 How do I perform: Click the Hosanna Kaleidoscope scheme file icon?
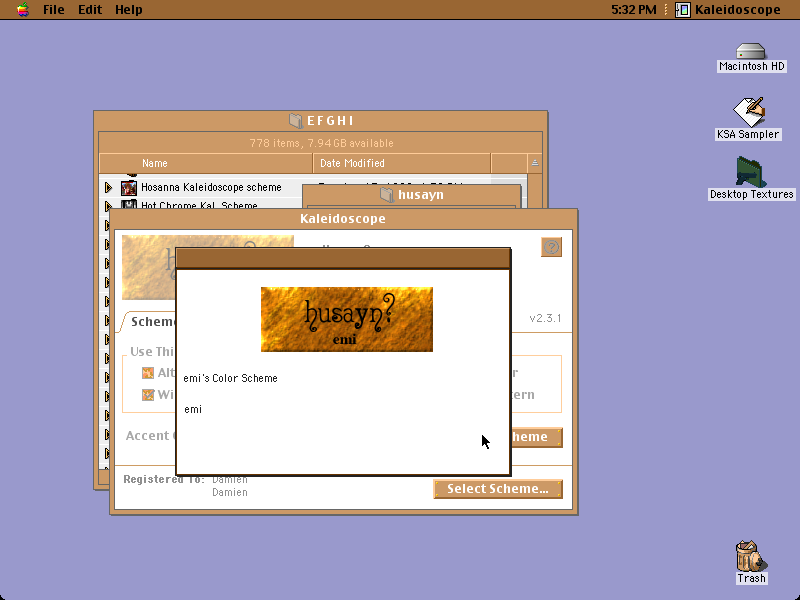(x=129, y=187)
